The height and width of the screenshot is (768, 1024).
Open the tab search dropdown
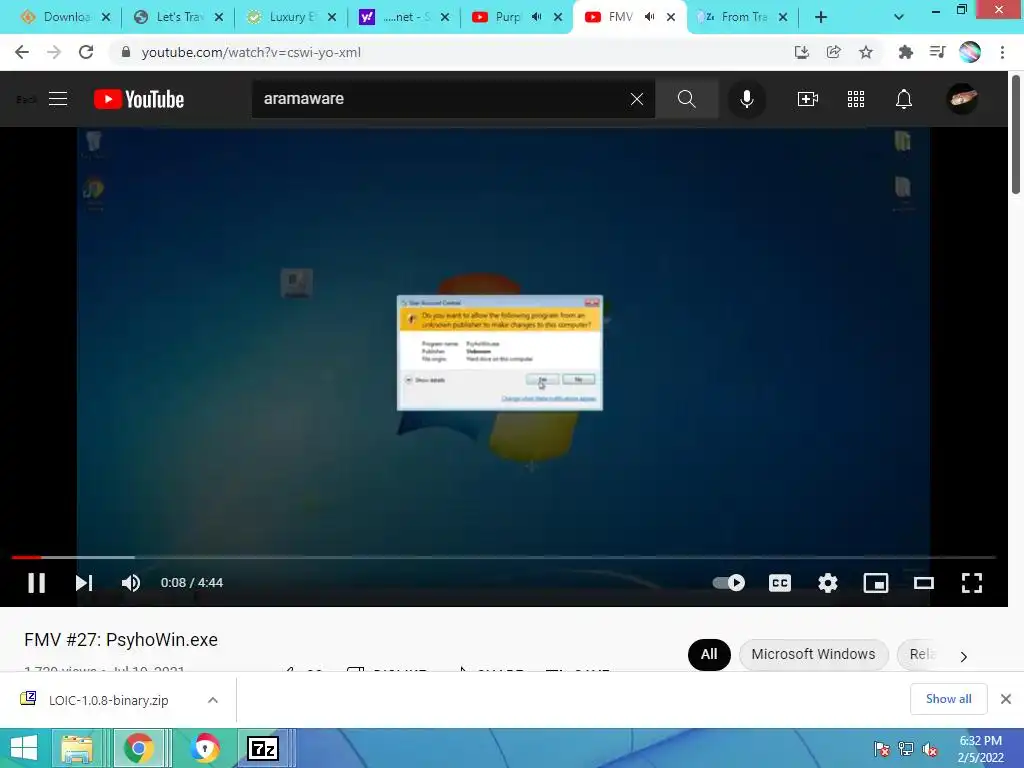click(899, 17)
